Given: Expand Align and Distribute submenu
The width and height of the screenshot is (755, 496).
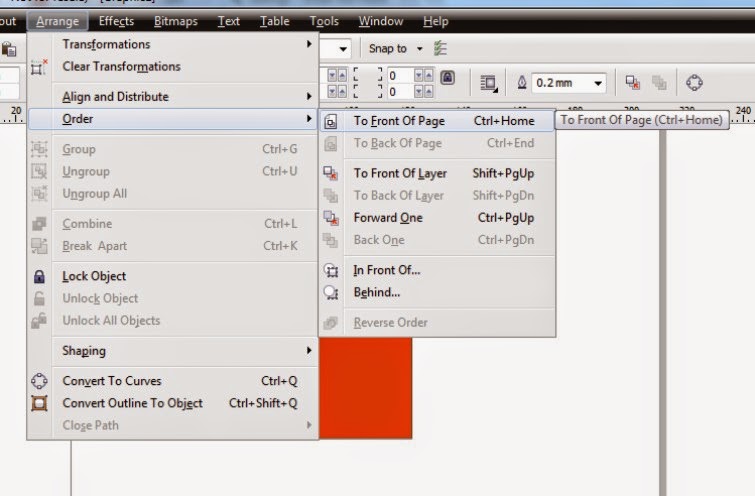Looking at the screenshot, I should 173,97.
